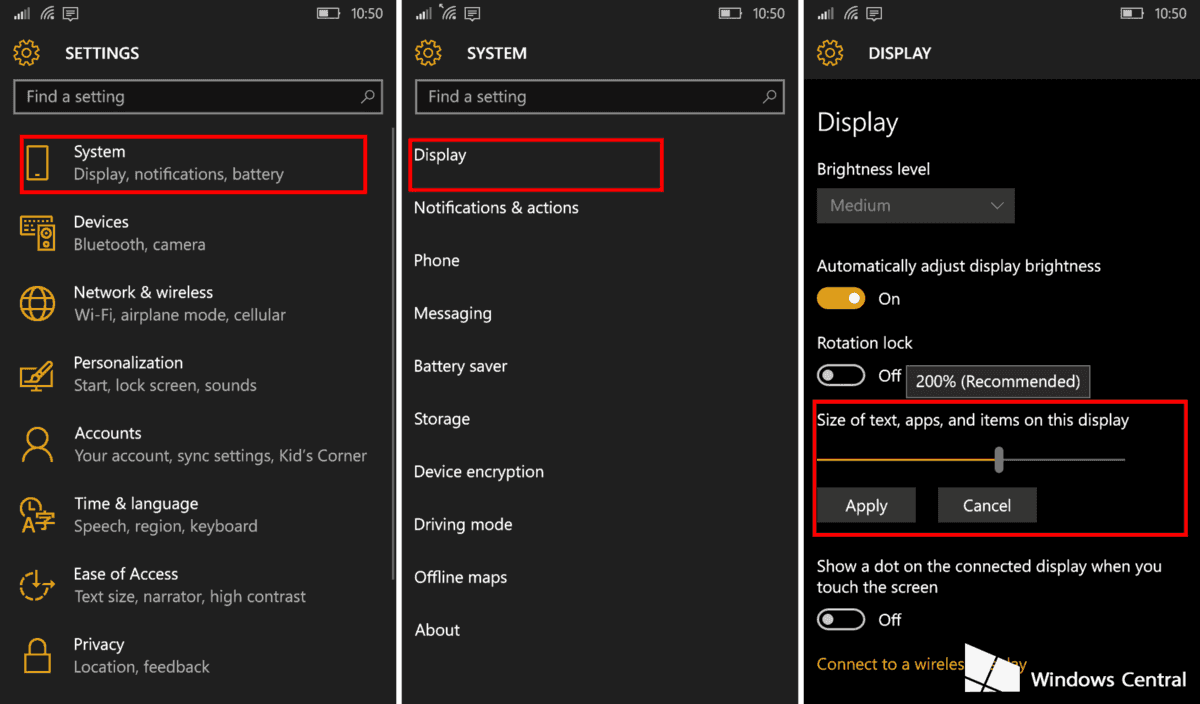Click the text size slider handle

click(999, 459)
